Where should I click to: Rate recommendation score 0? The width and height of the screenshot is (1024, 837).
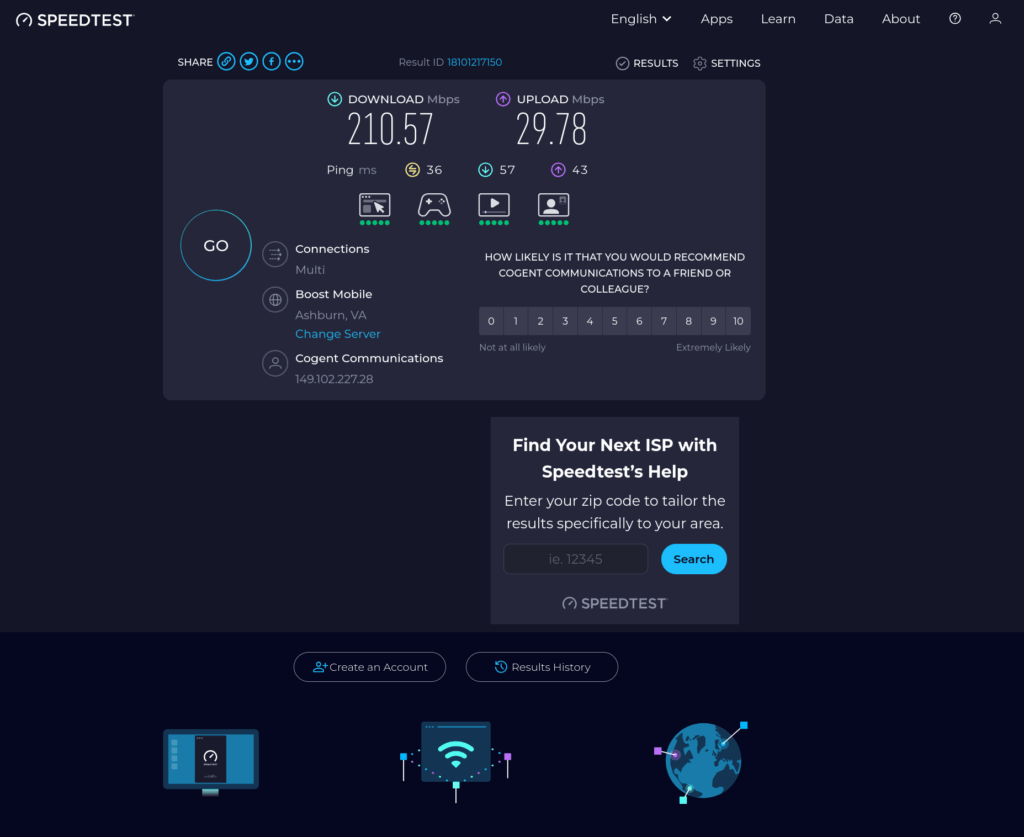[491, 321]
